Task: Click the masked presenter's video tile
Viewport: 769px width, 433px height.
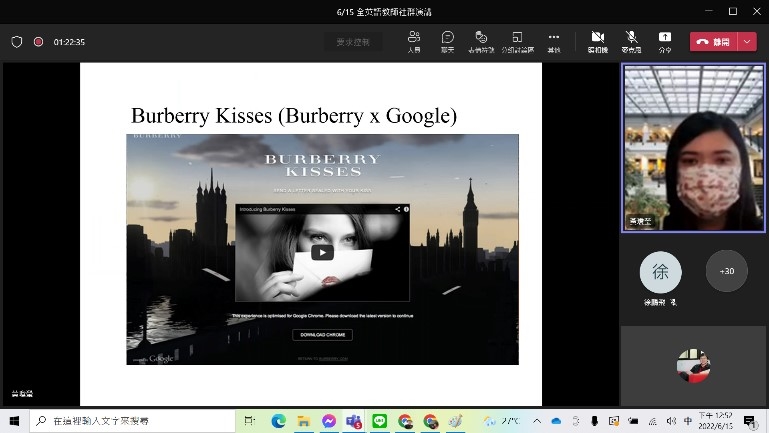Action: pos(693,148)
